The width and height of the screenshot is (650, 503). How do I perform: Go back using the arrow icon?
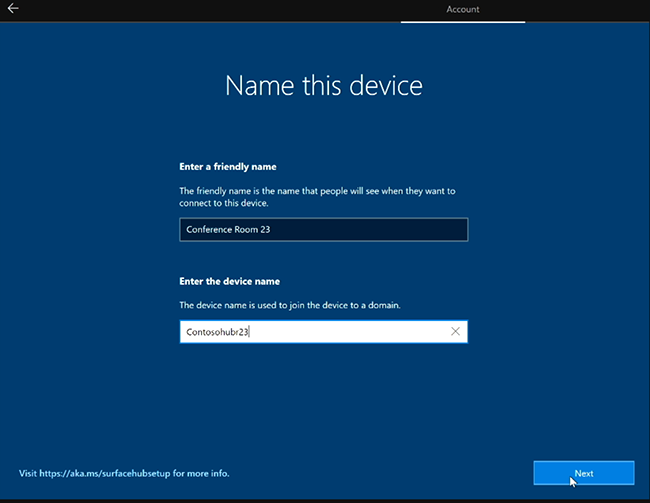coord(13,8)
